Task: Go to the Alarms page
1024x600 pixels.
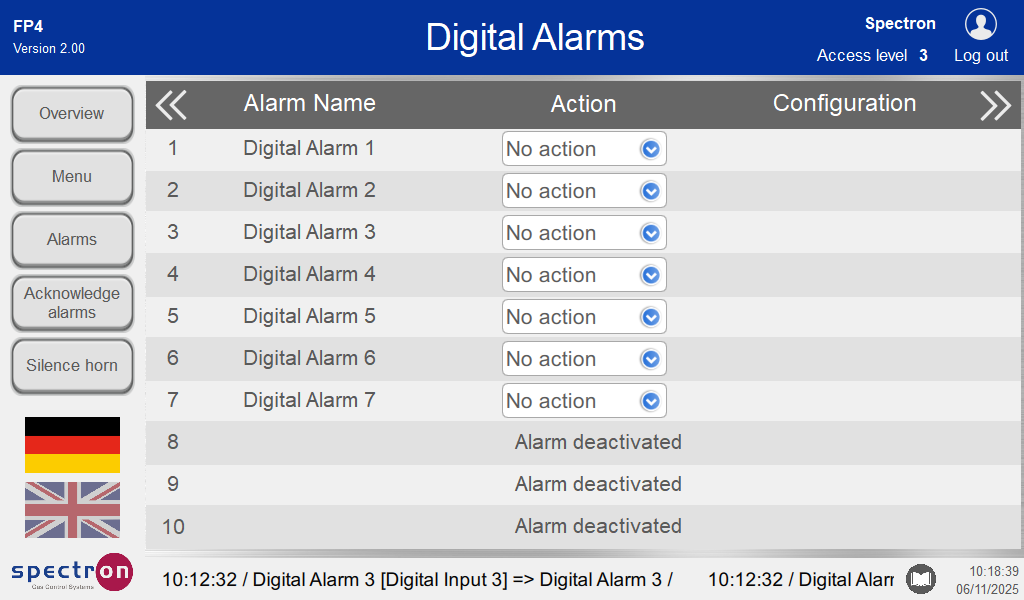Action: [x=72, y=240]
